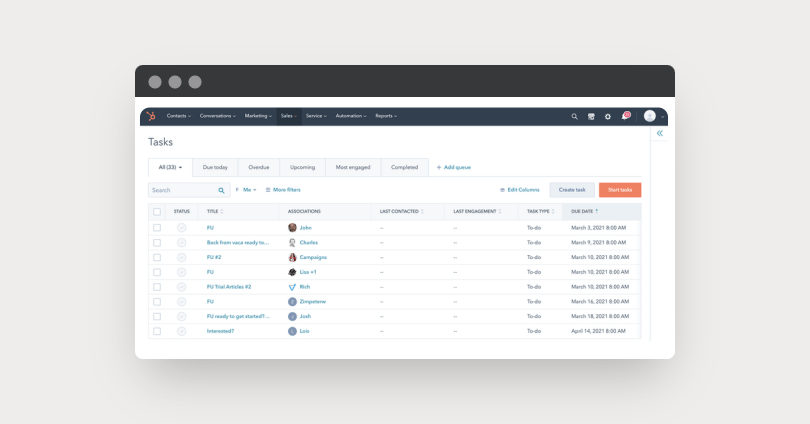
Task: Expand the Me owner filter dropdown
Action: [246, 190]
